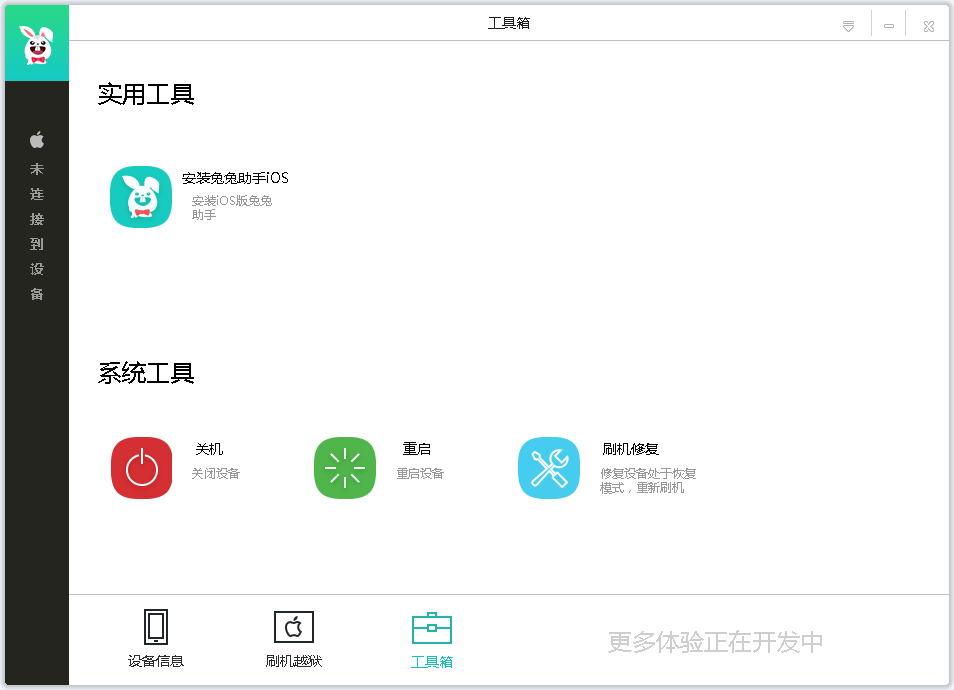Click the 重启 restart label

[417, 448]
